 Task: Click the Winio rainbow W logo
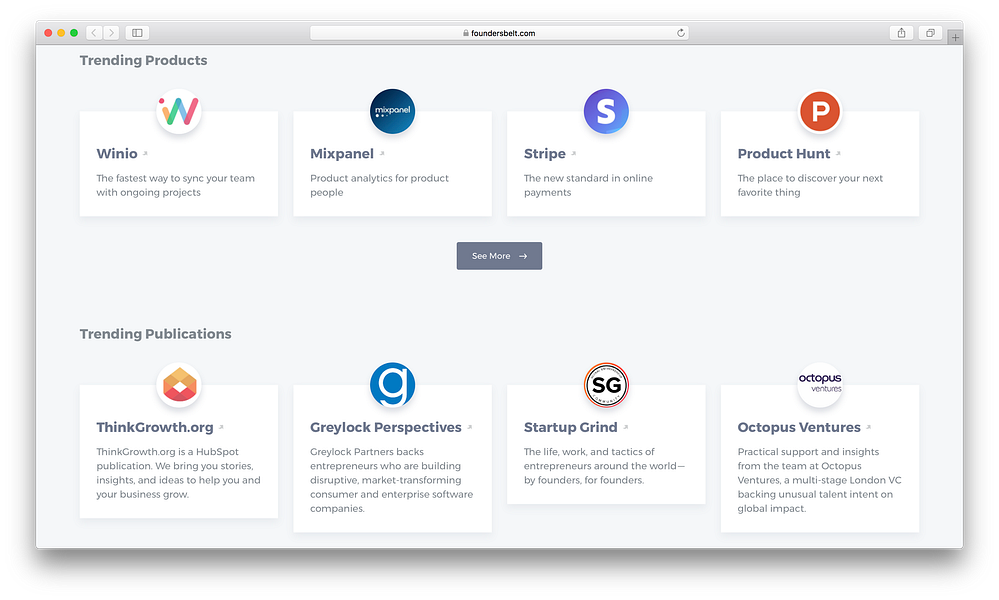pyautogui.click(x=179, y=111)
